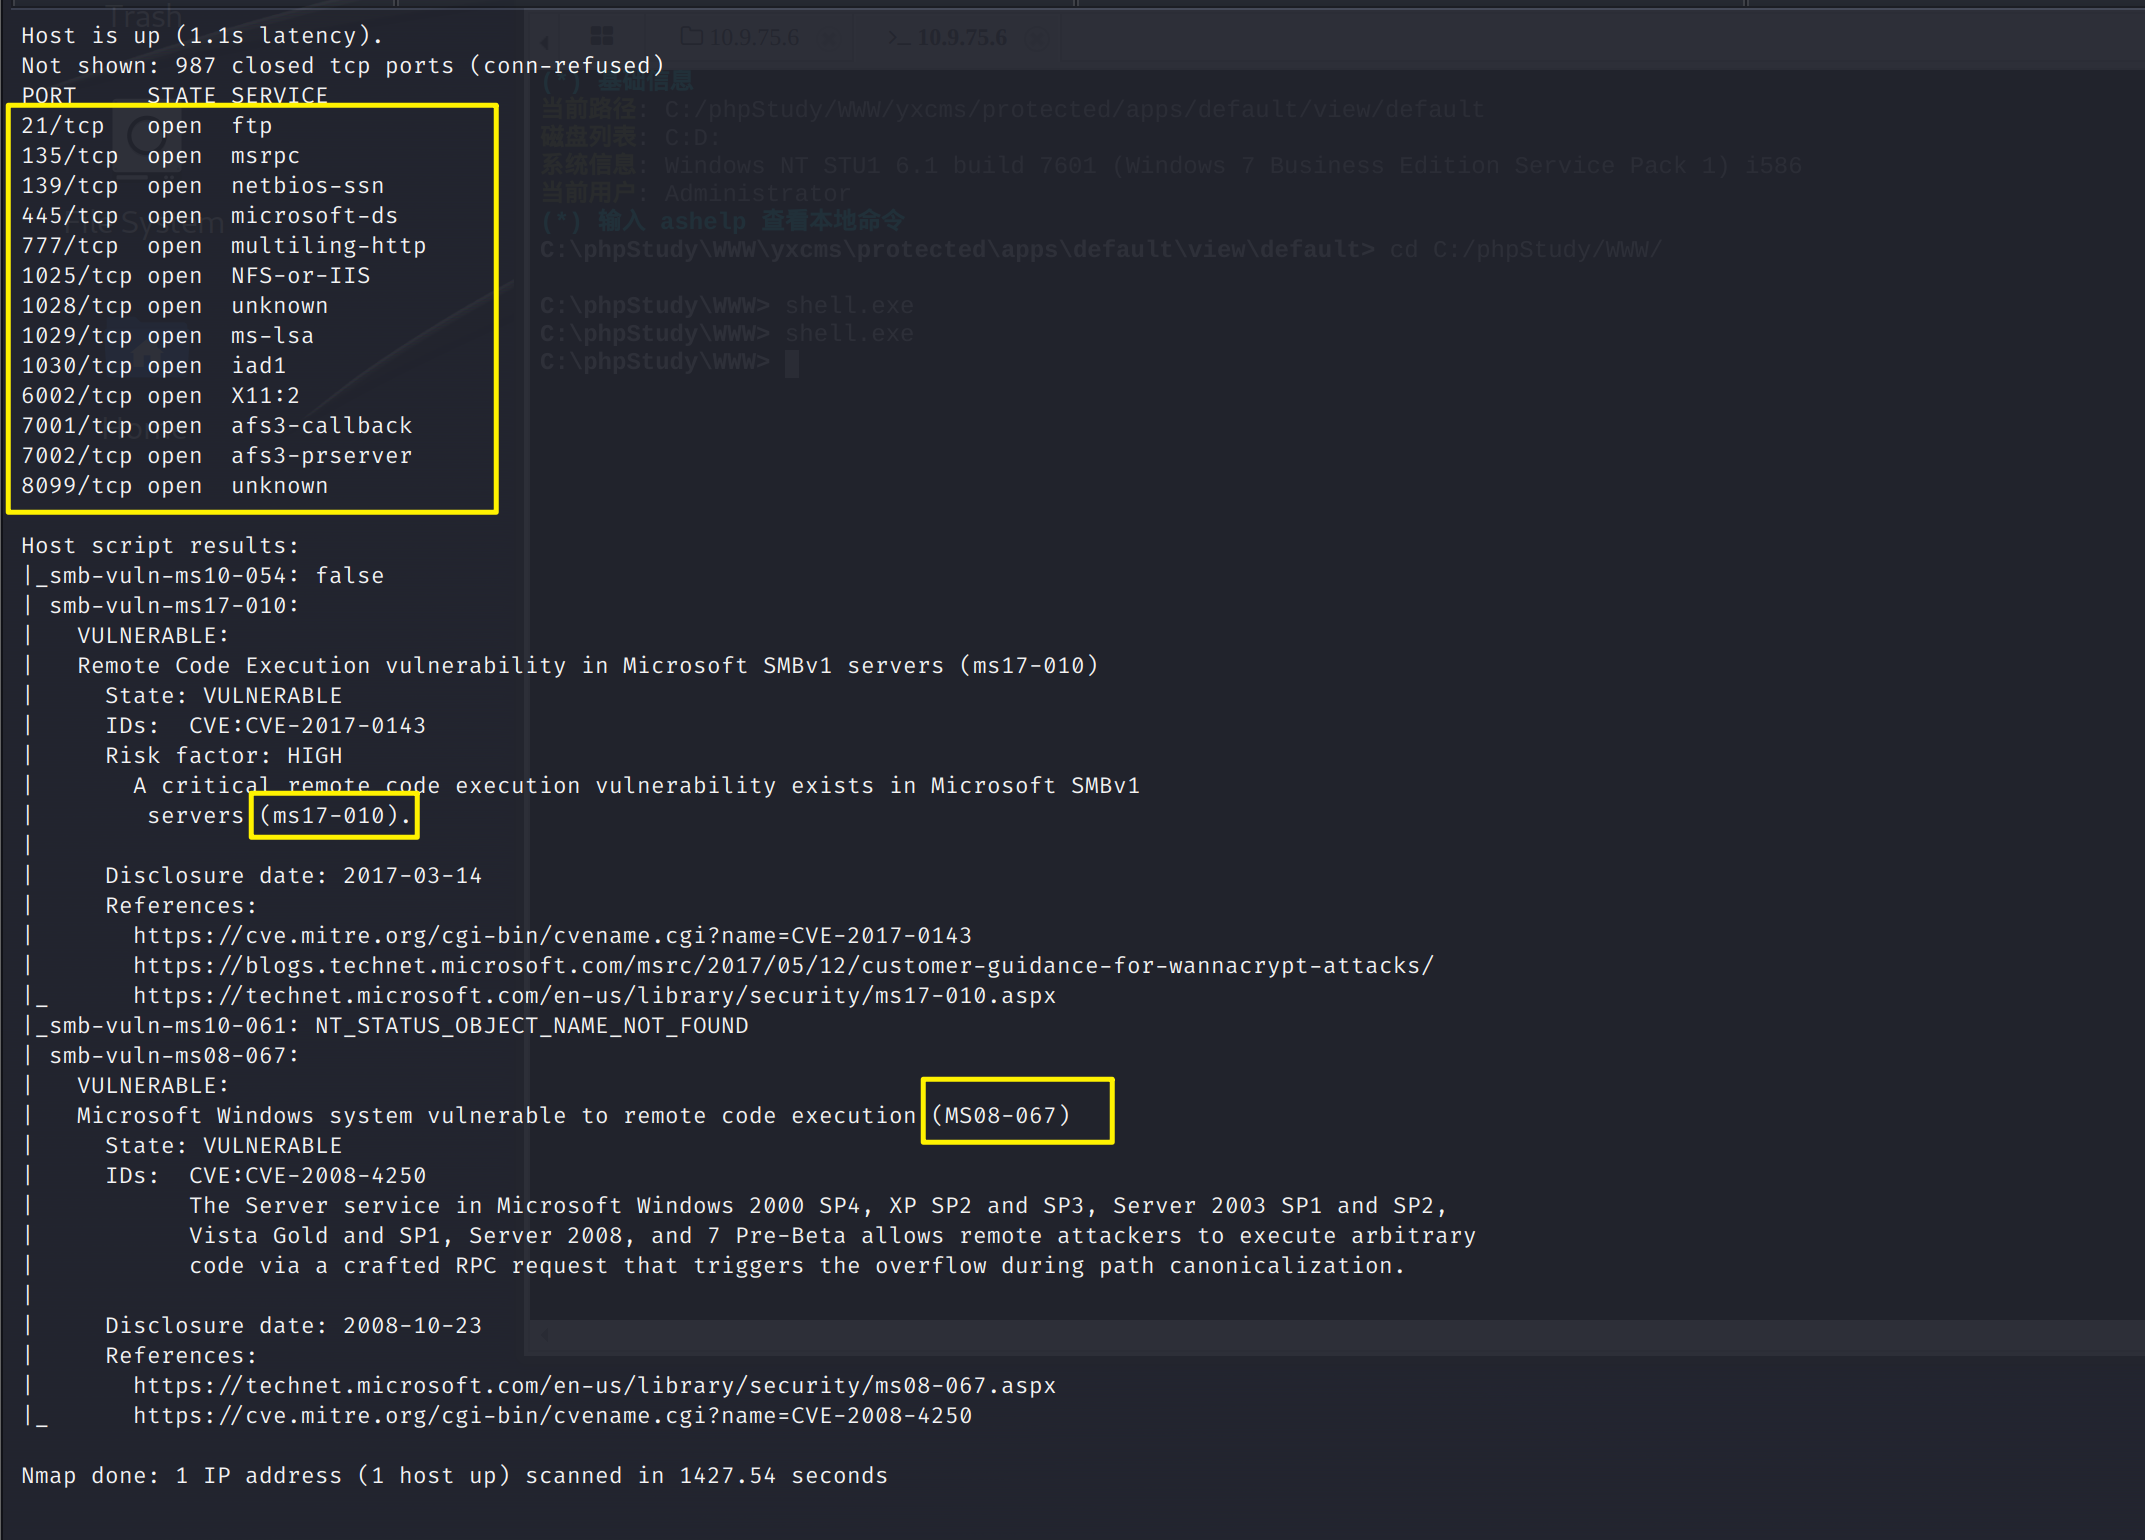Click 'Remote Code Execution vulnerability in Microsoft SMBv1' line

coord(588,666)
